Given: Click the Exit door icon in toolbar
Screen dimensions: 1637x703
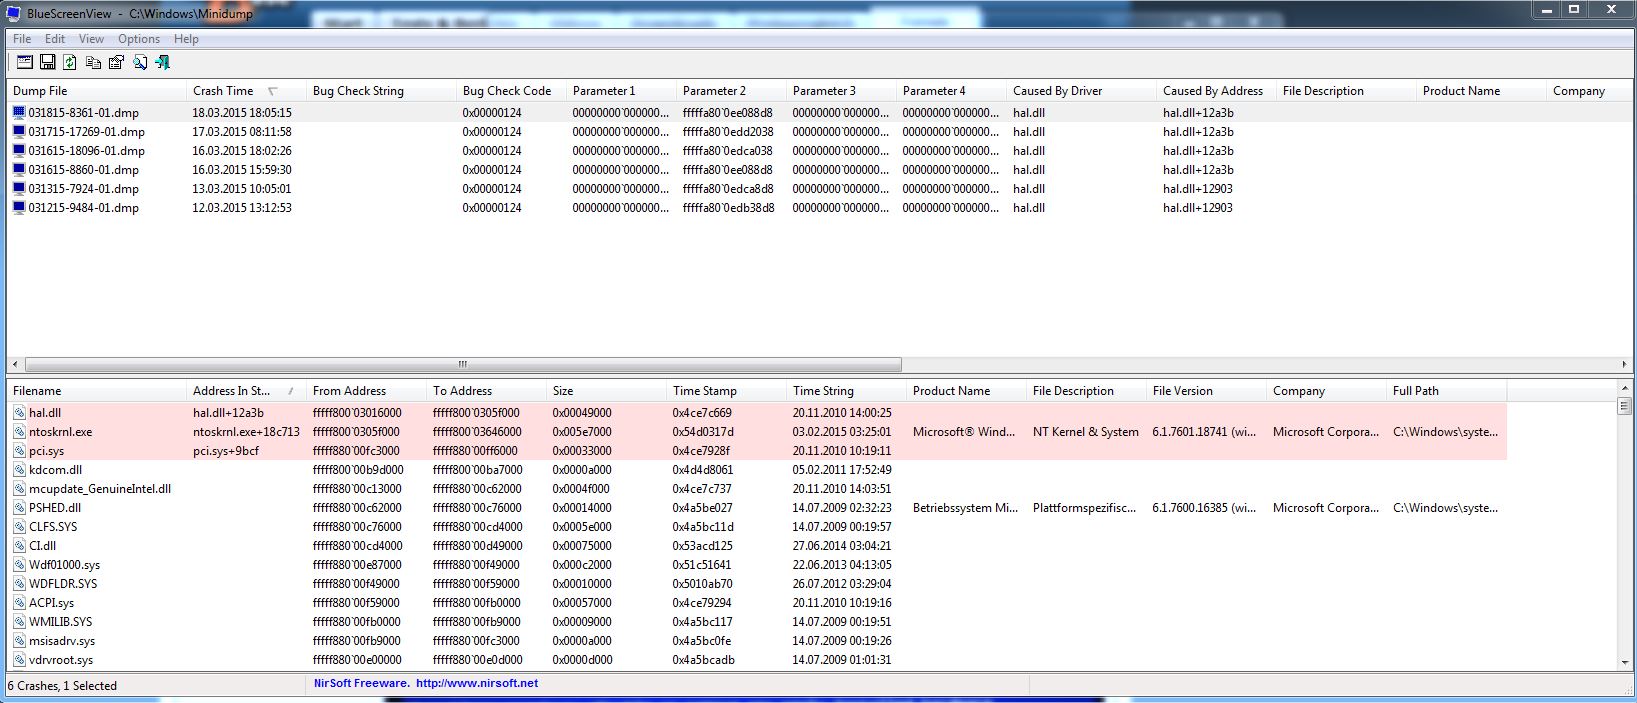Looking at the screenshot, I should [x=162, y=62].
